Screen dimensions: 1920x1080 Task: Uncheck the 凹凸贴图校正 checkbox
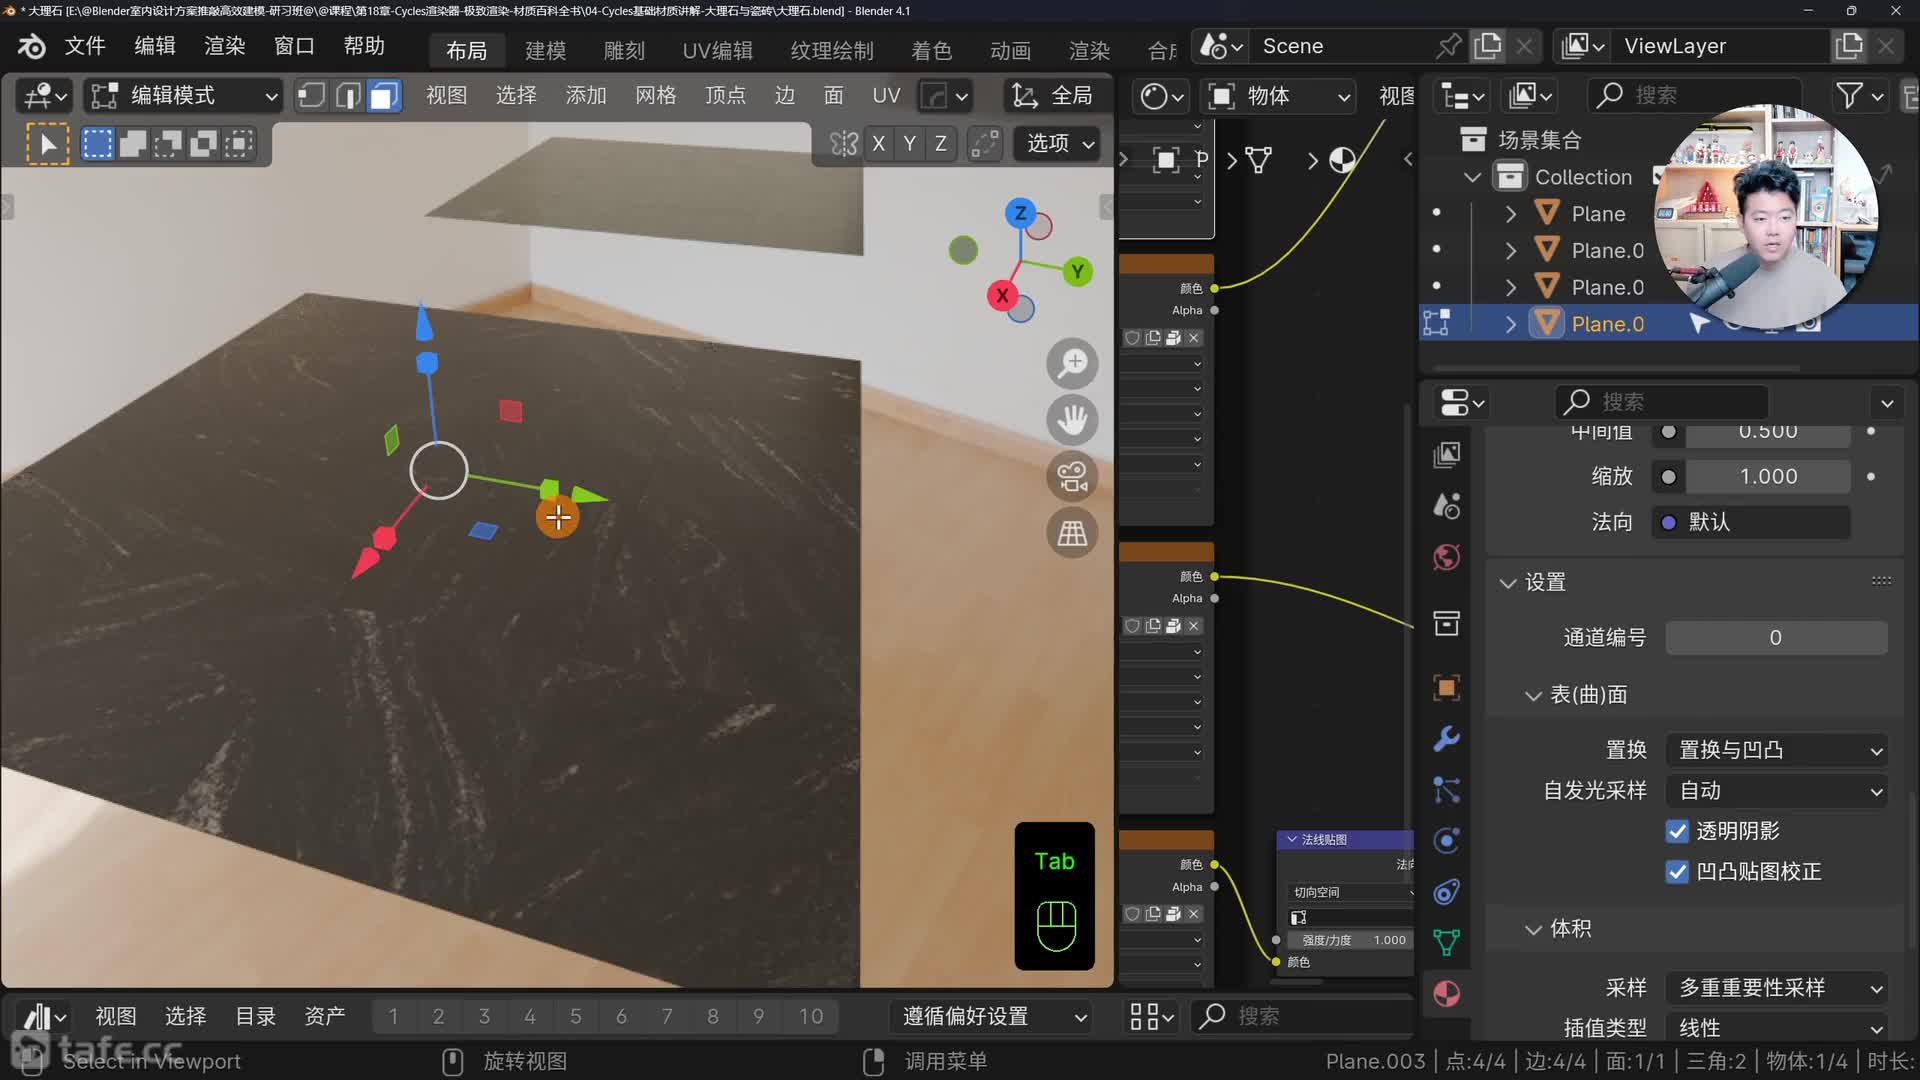(1677, 872)
